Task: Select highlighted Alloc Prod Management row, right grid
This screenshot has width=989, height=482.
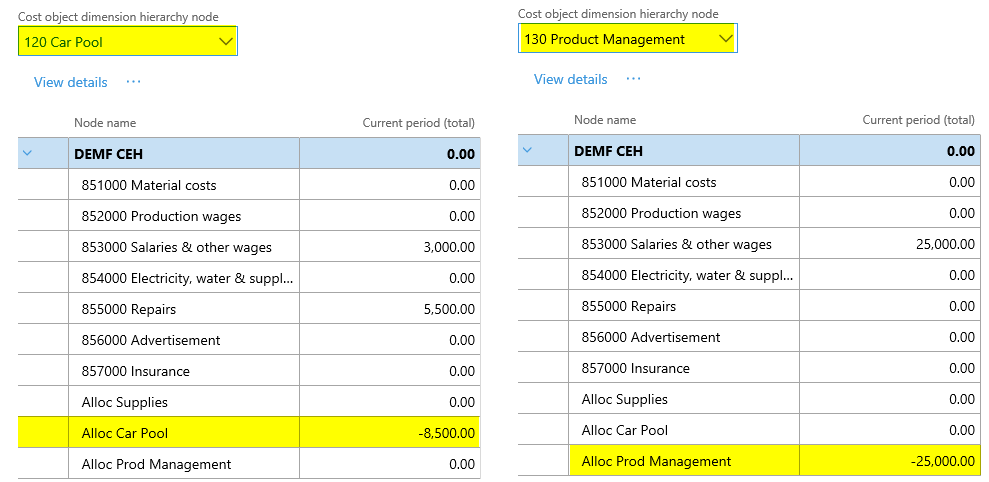Action: [x=656, y=461]
